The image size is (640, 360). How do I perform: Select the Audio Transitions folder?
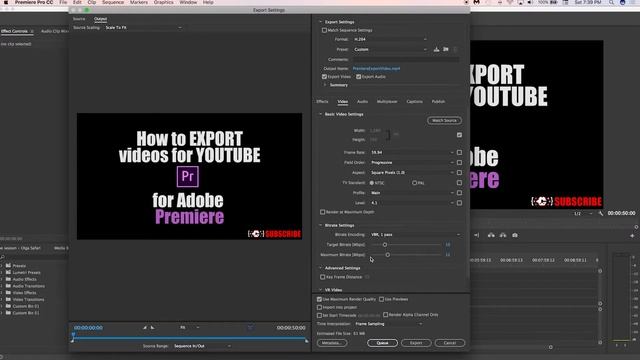coord(25,286)
